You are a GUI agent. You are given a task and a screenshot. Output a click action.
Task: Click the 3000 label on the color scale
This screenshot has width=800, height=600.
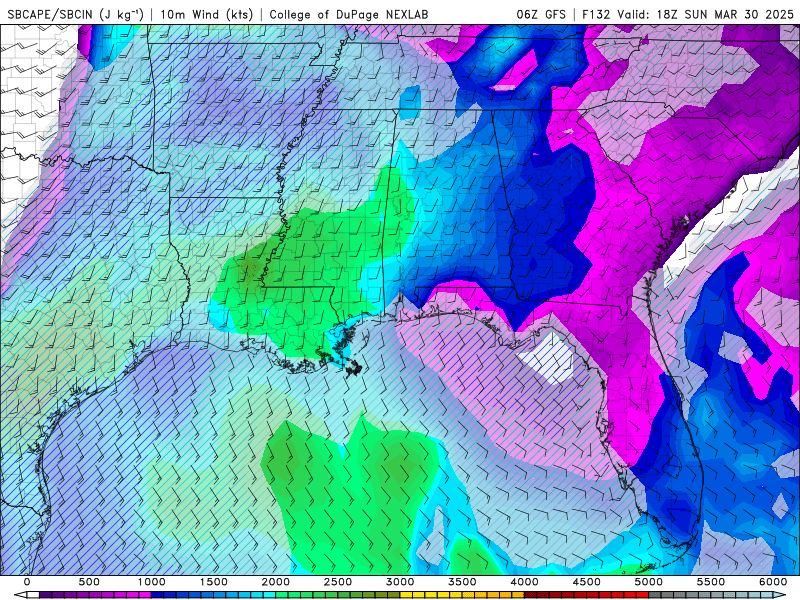click(x=400, y=582)
